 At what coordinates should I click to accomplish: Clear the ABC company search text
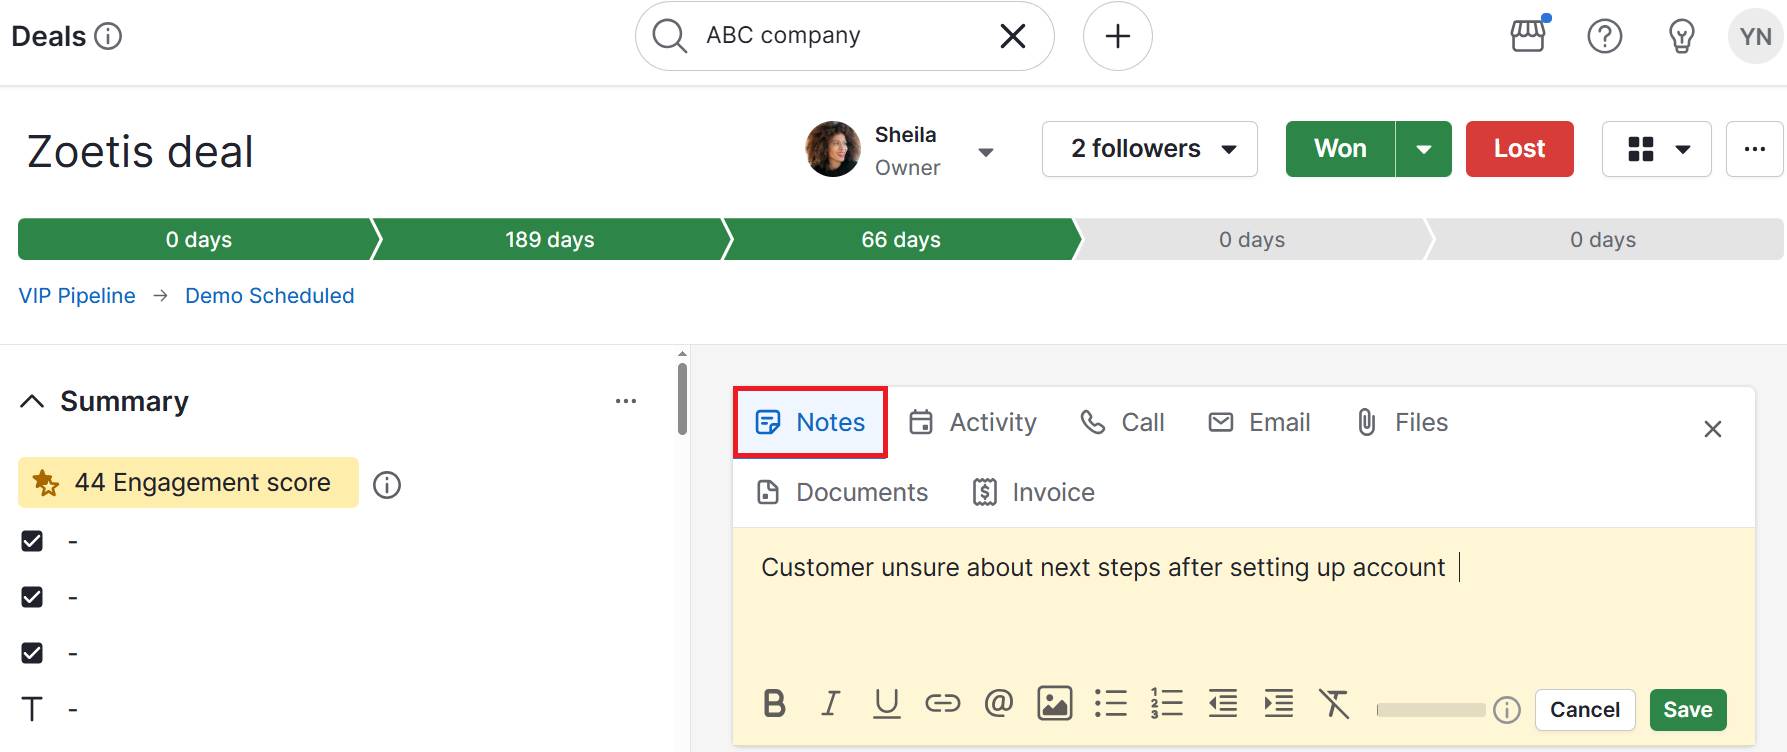(1013, 36)
